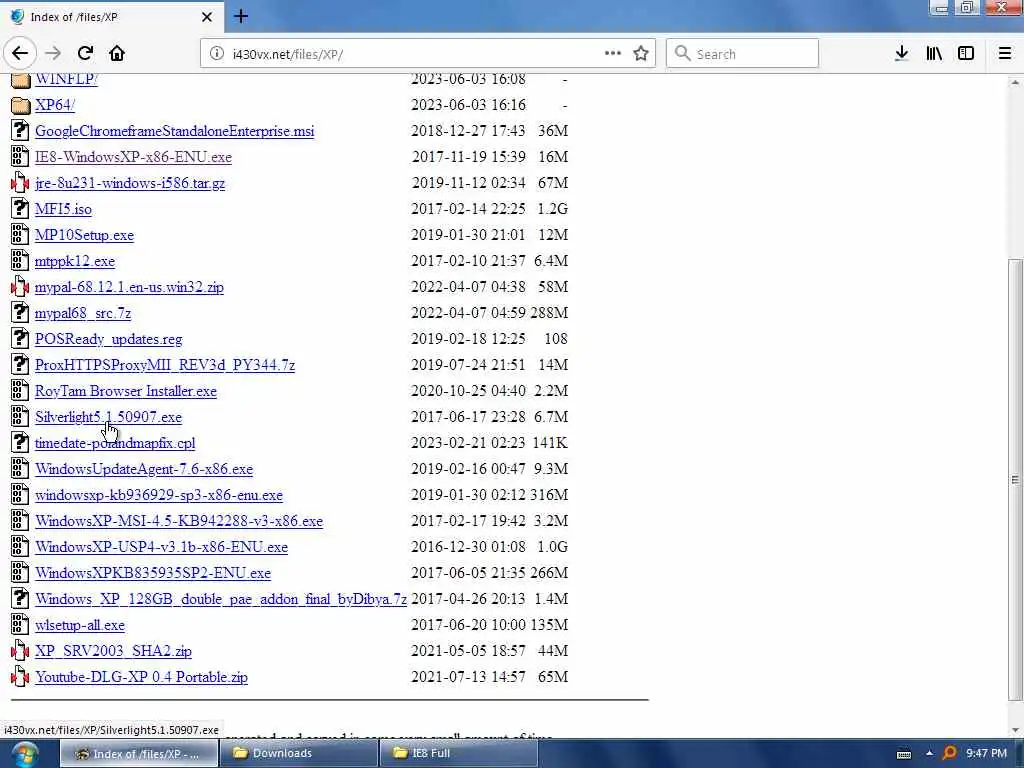Viewport: 1024px width, 768px height.
Task: Click the wlsetup-all.exe link
Action: tap(80, 625)
